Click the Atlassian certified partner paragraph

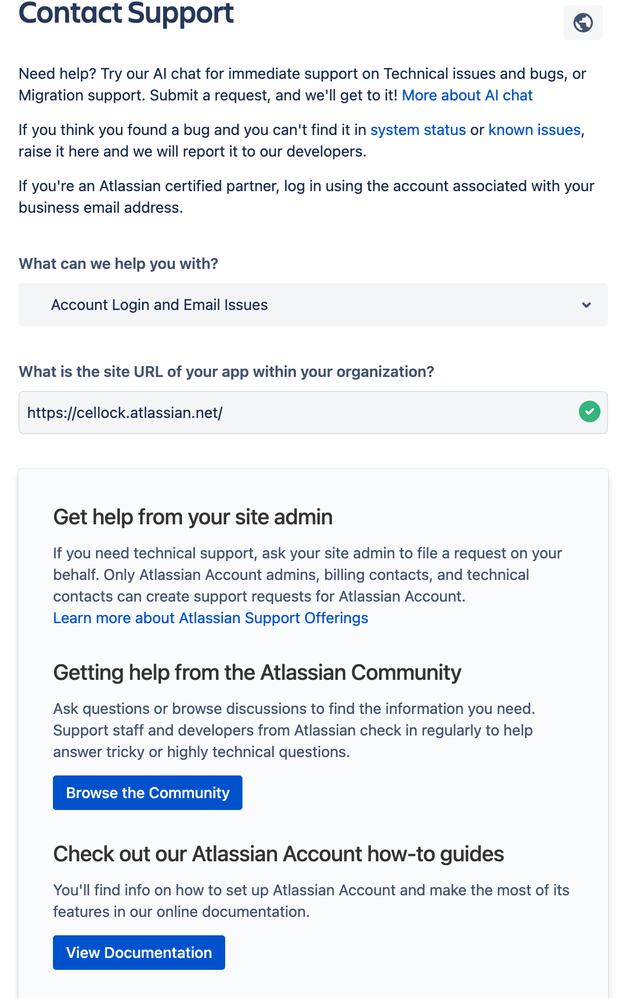point(306,197)
